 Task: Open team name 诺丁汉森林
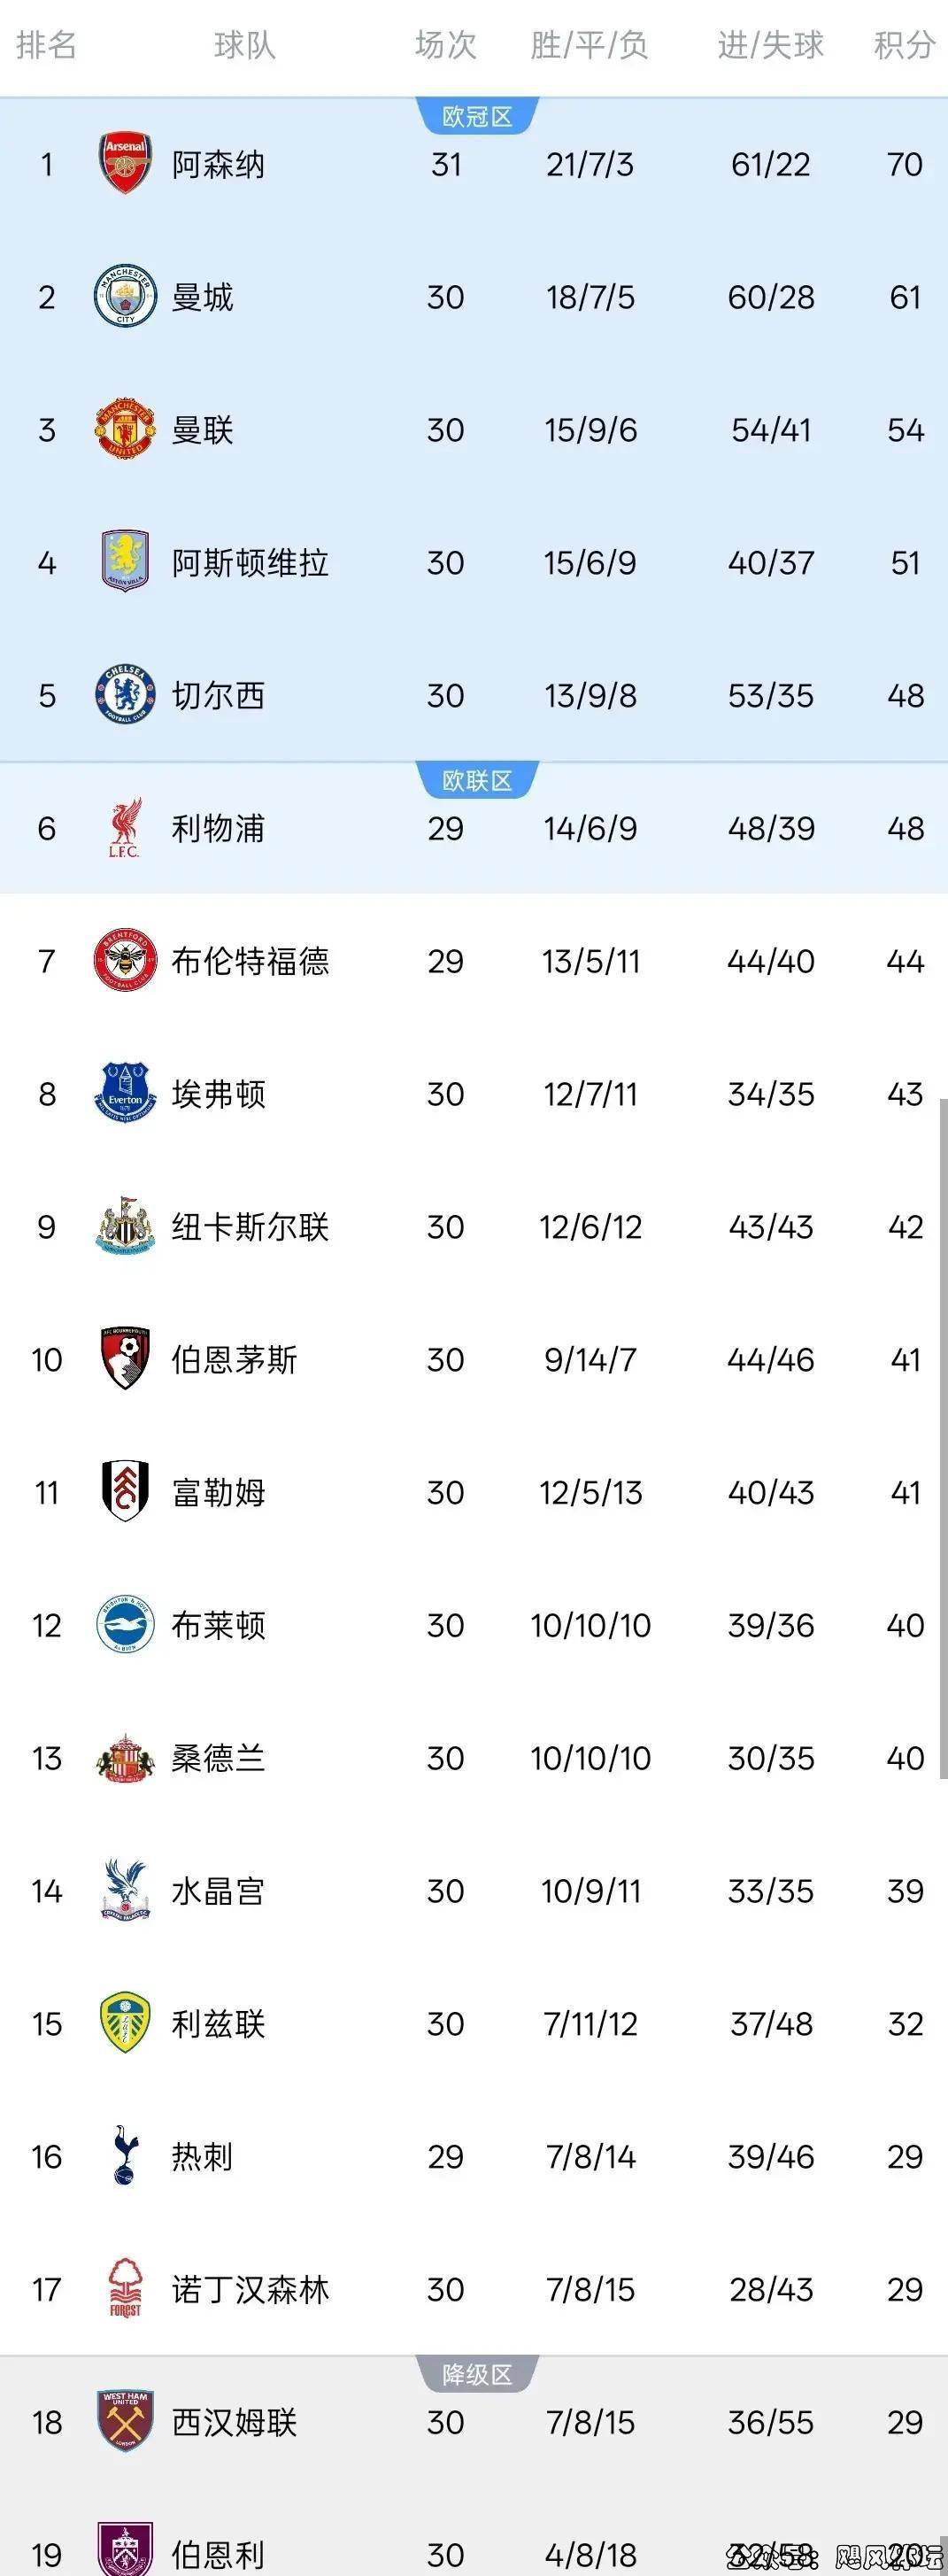250,2289
